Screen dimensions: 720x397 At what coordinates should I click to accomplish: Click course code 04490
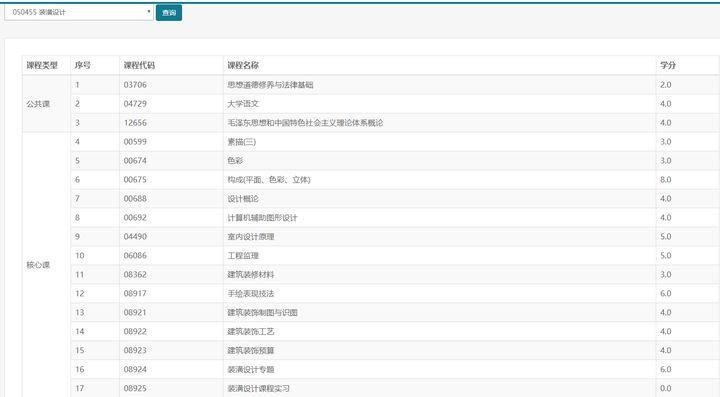point(135,236)
